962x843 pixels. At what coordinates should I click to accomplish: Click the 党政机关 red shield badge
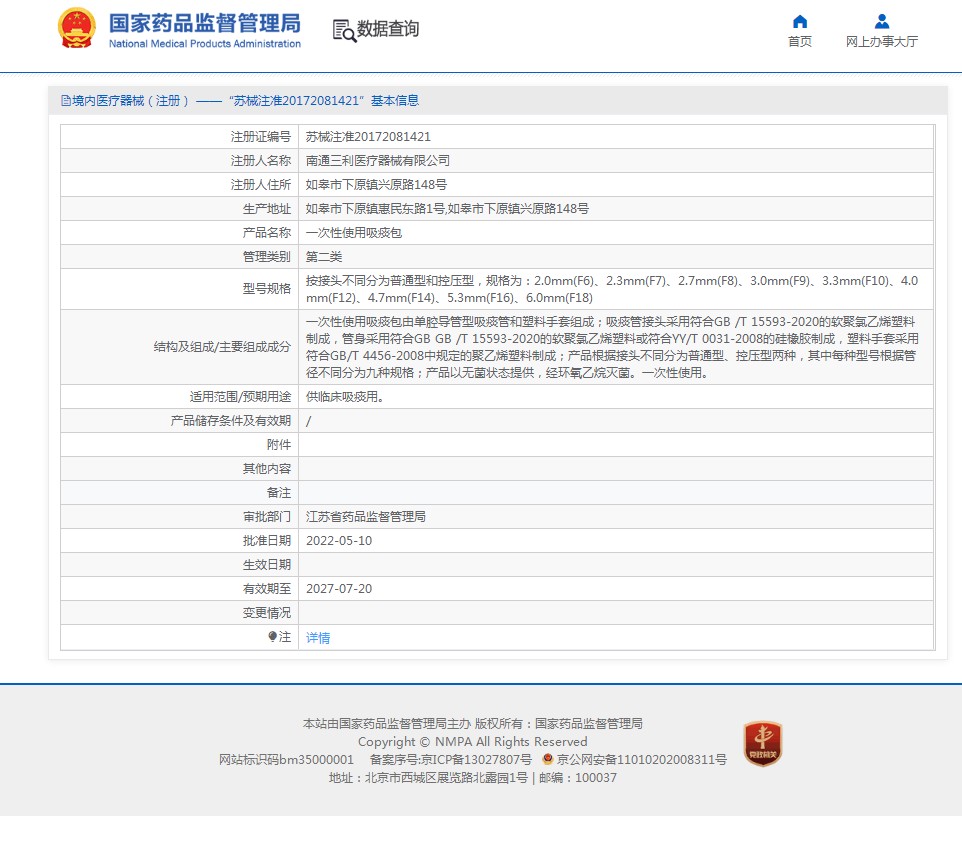point(763,744)
